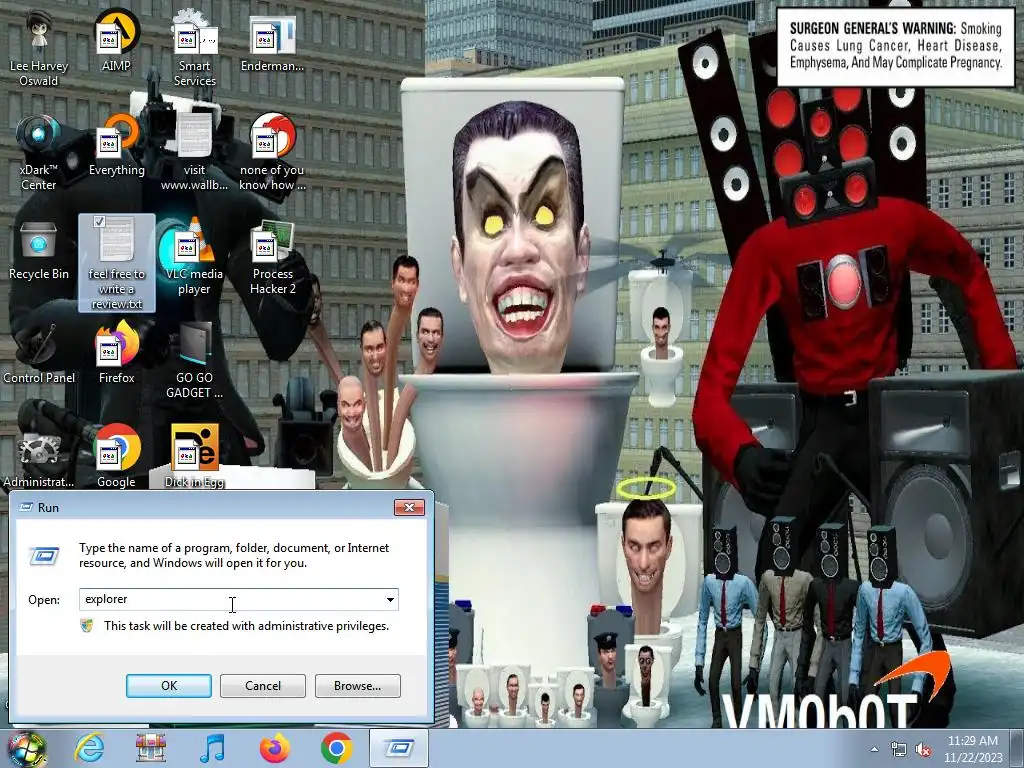The image size is (1024, 768).
Task: Open the Lee Harvey Oswald desktop icon
Action: coord(39,49)
